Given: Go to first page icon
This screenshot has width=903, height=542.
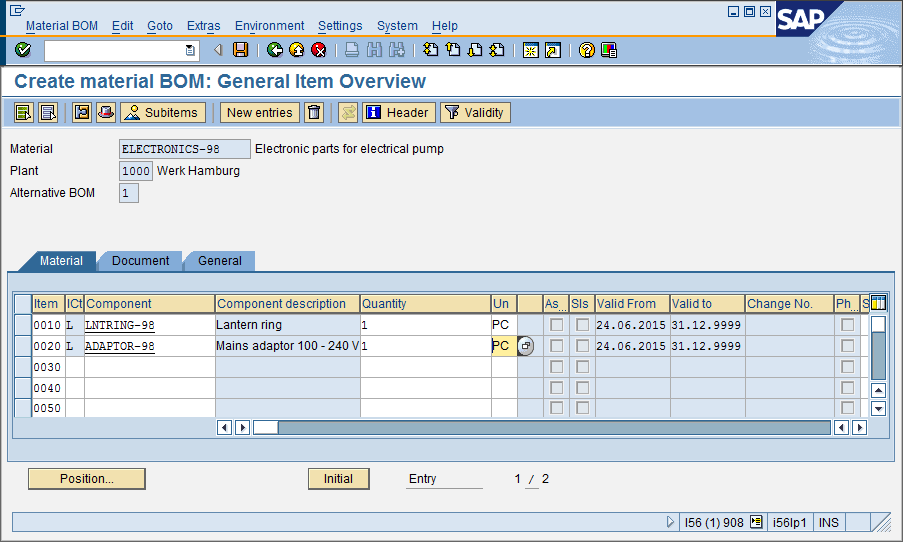Looking at the screenshot, I should (430, 50).
